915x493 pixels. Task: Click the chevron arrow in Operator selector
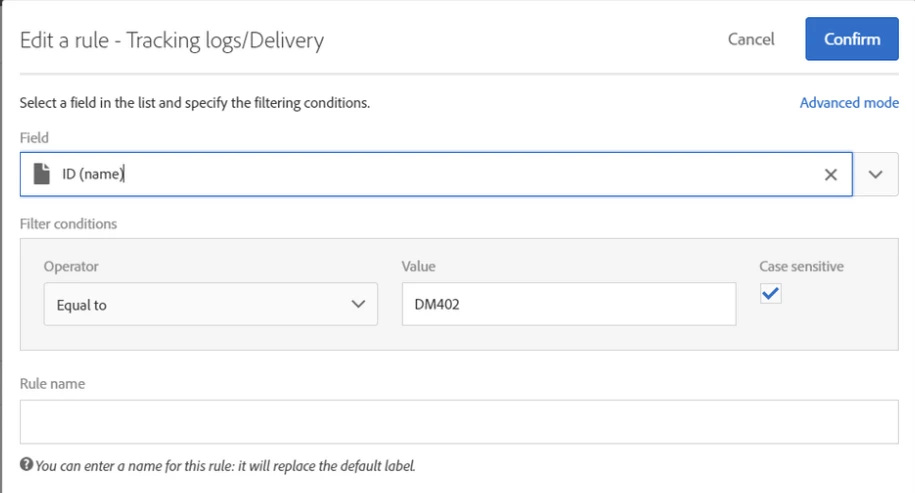[359, 305]
